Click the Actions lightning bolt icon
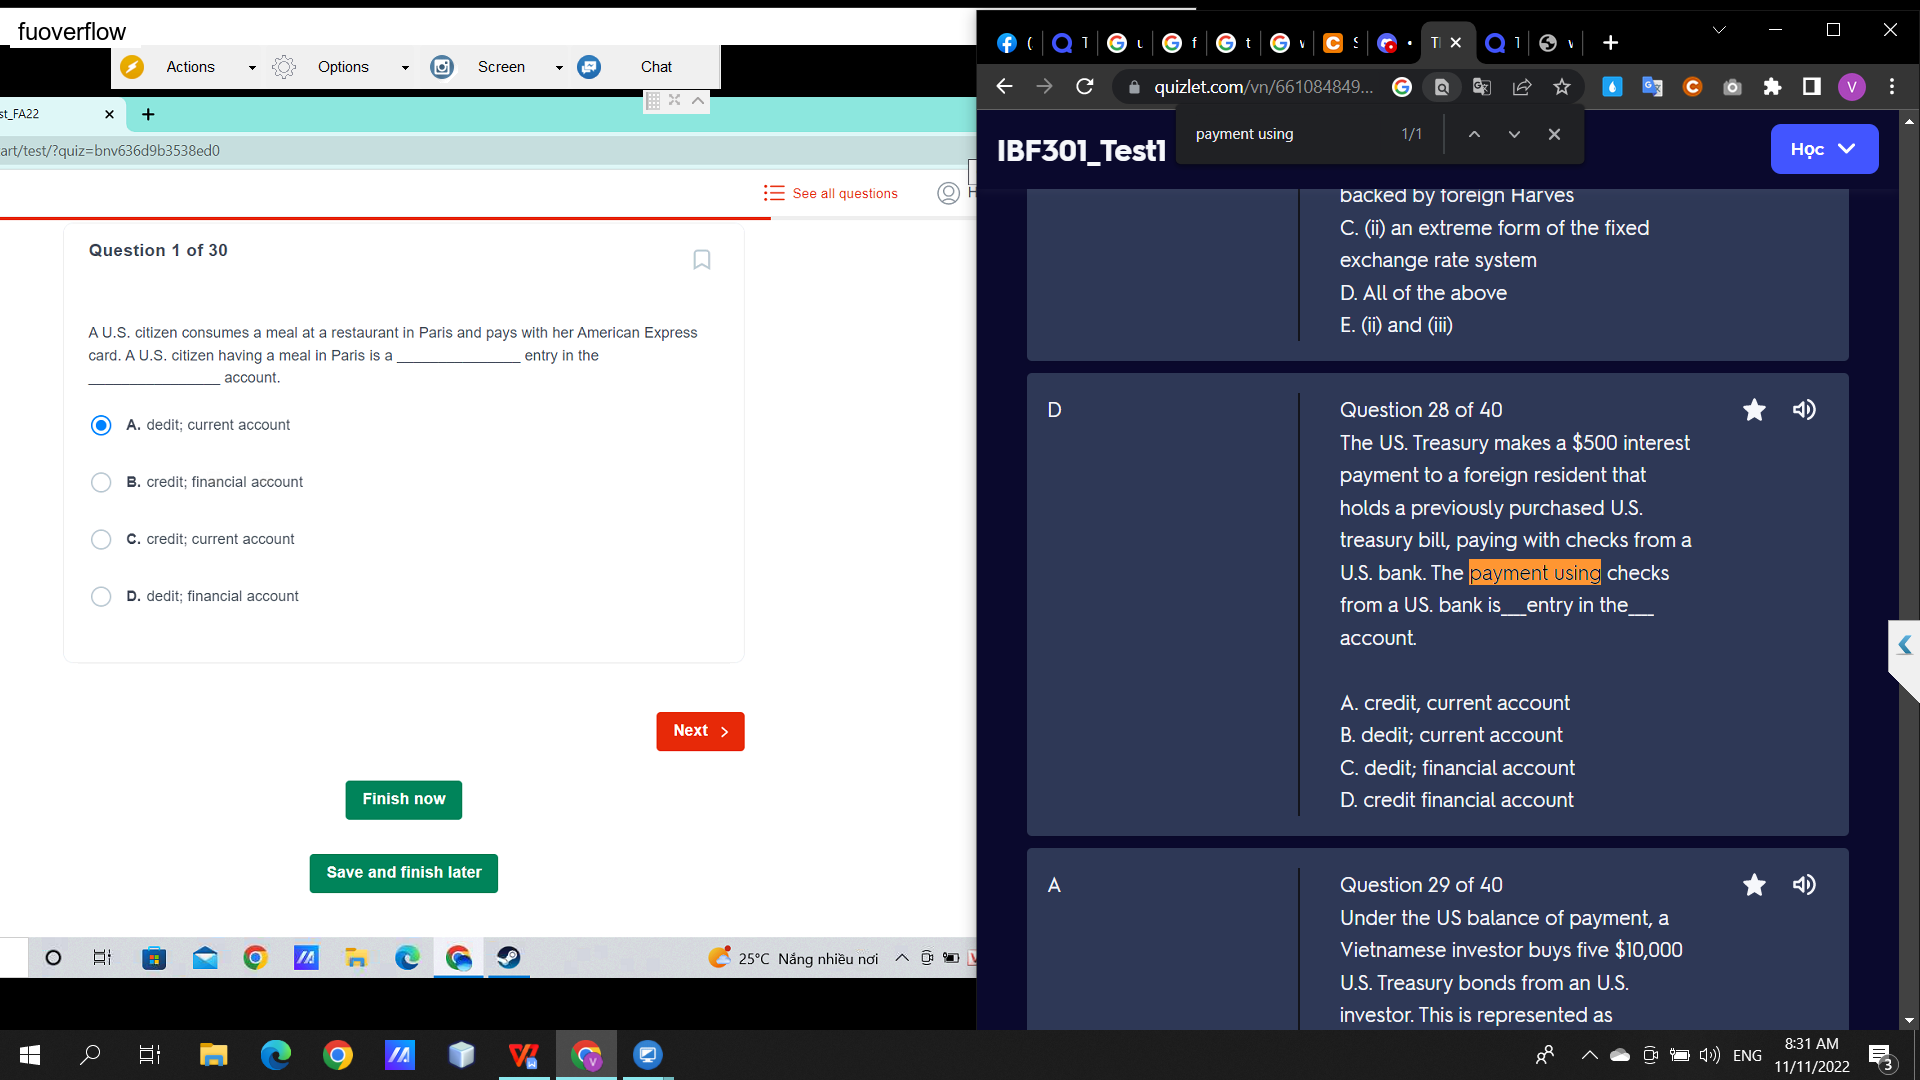The height and width of the screenshot is (1080, 1920). (132, 67)
